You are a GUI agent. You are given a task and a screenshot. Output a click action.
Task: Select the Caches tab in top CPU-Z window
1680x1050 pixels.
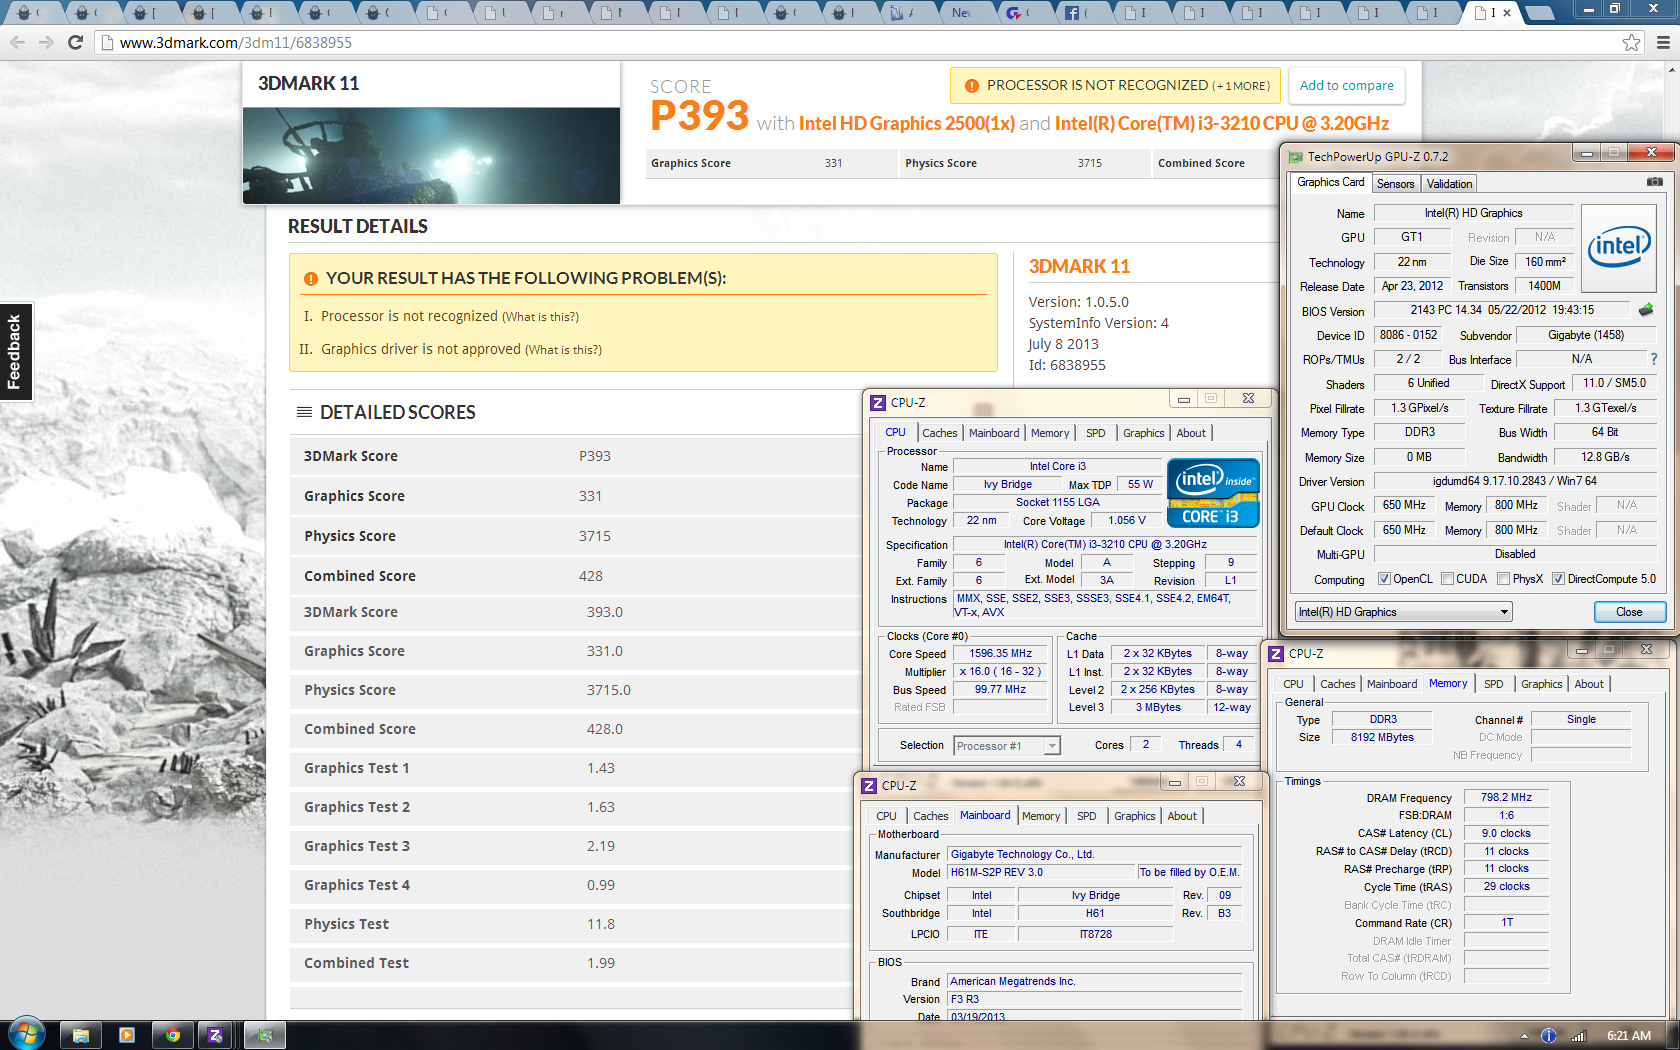click(939, 433)
